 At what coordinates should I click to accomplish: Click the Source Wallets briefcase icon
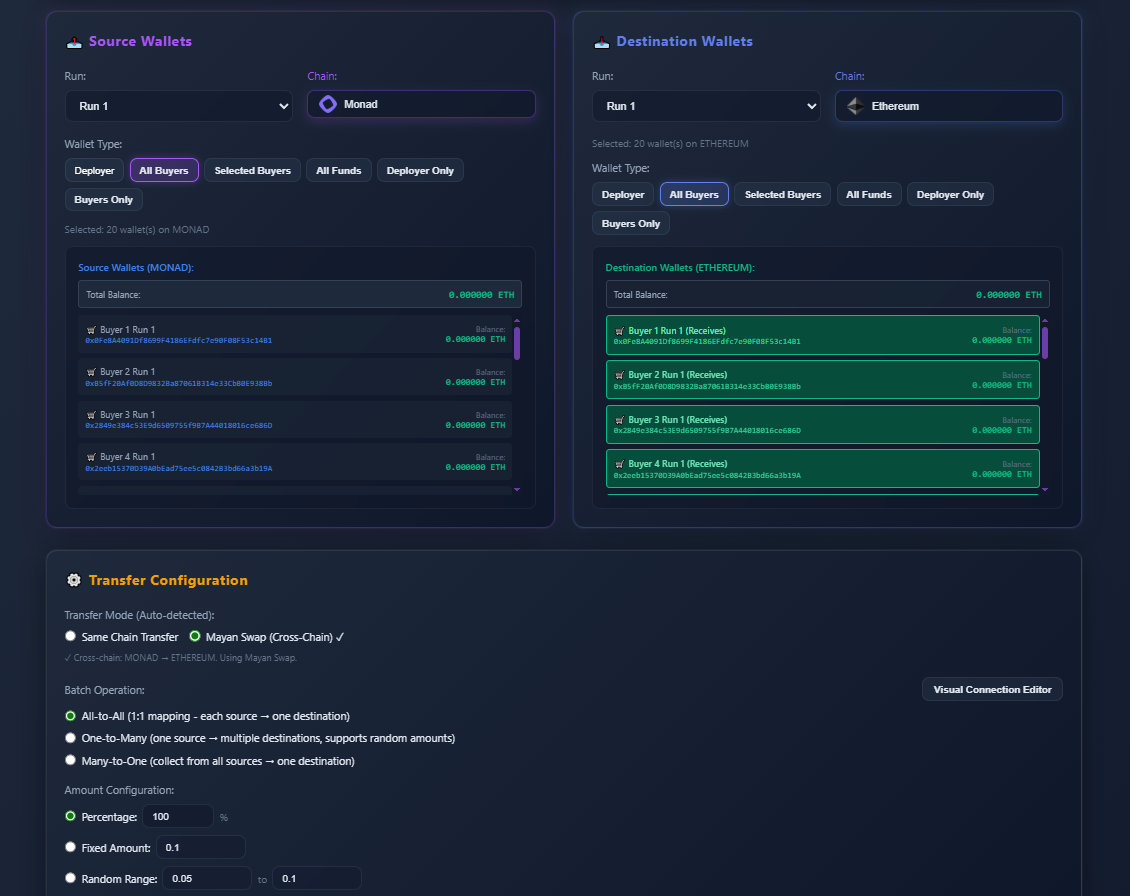coord(72,41)
